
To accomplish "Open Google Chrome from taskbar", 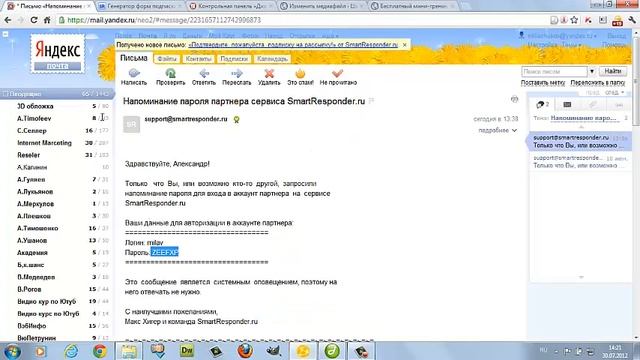I will click(100, 351).
